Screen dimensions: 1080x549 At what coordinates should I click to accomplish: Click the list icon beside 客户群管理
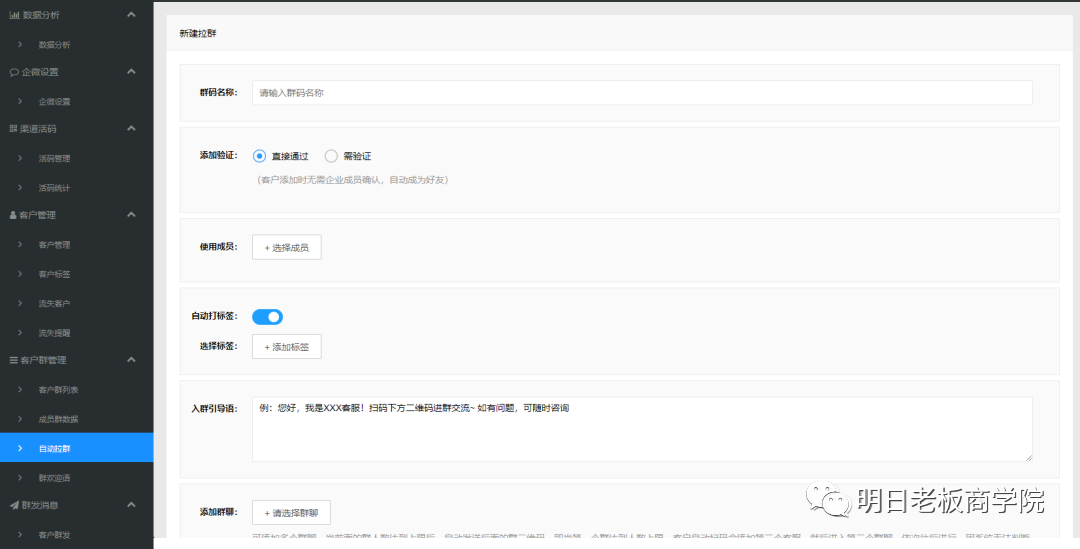[13, 360]
